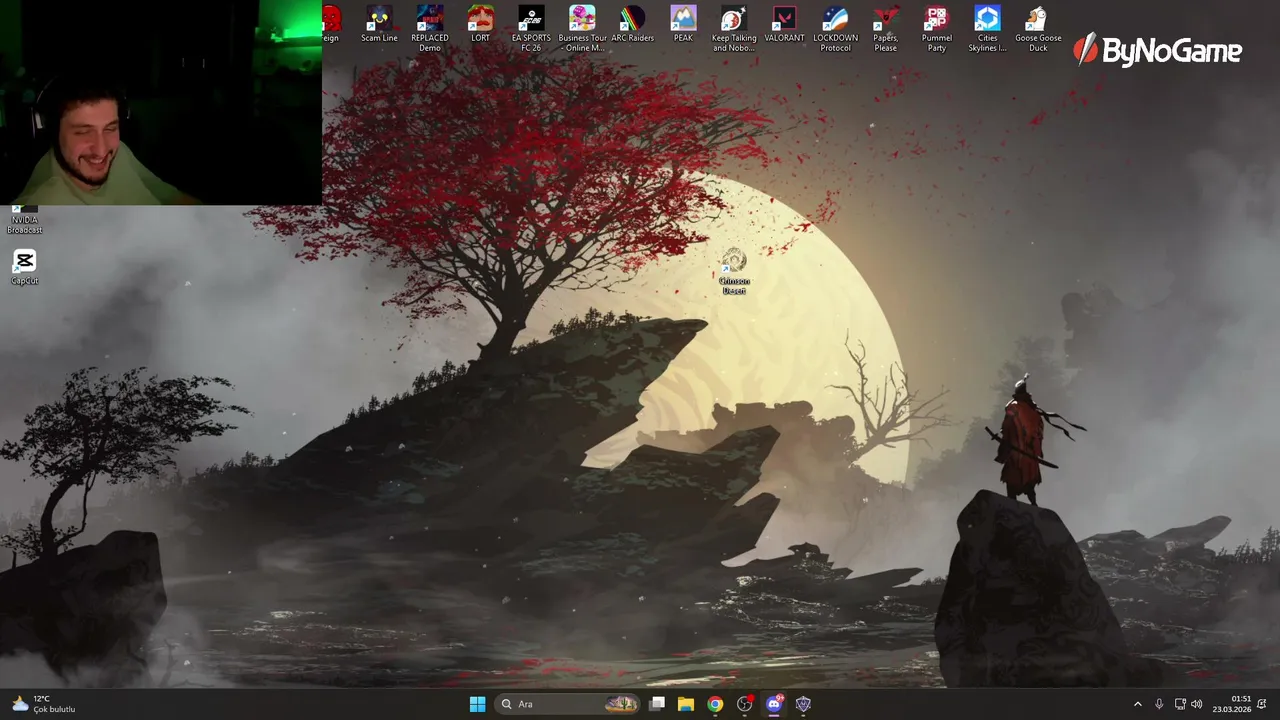The image size is (1280, 720).
Task: Select the NVIDIA Broadcast shortcut
Action: (x=25, y=219)
